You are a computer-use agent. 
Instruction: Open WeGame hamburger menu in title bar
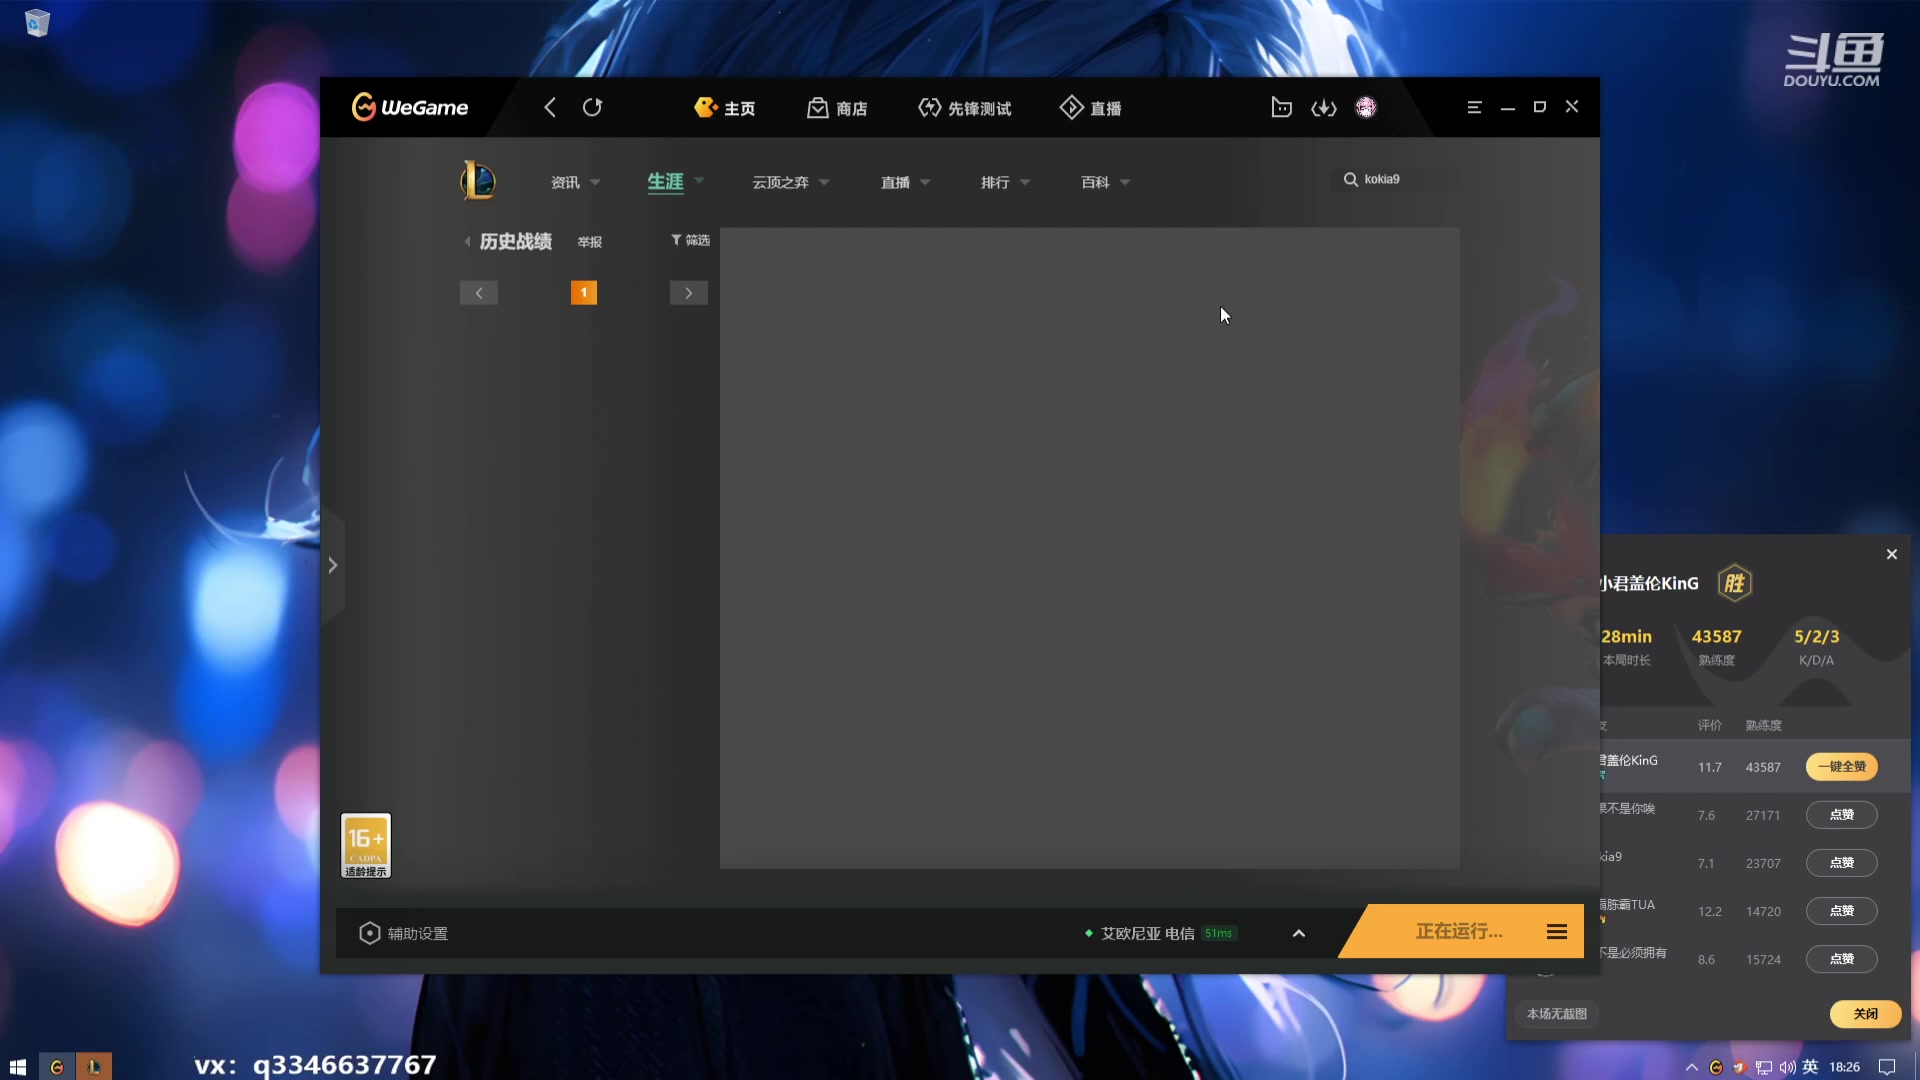1474,107
